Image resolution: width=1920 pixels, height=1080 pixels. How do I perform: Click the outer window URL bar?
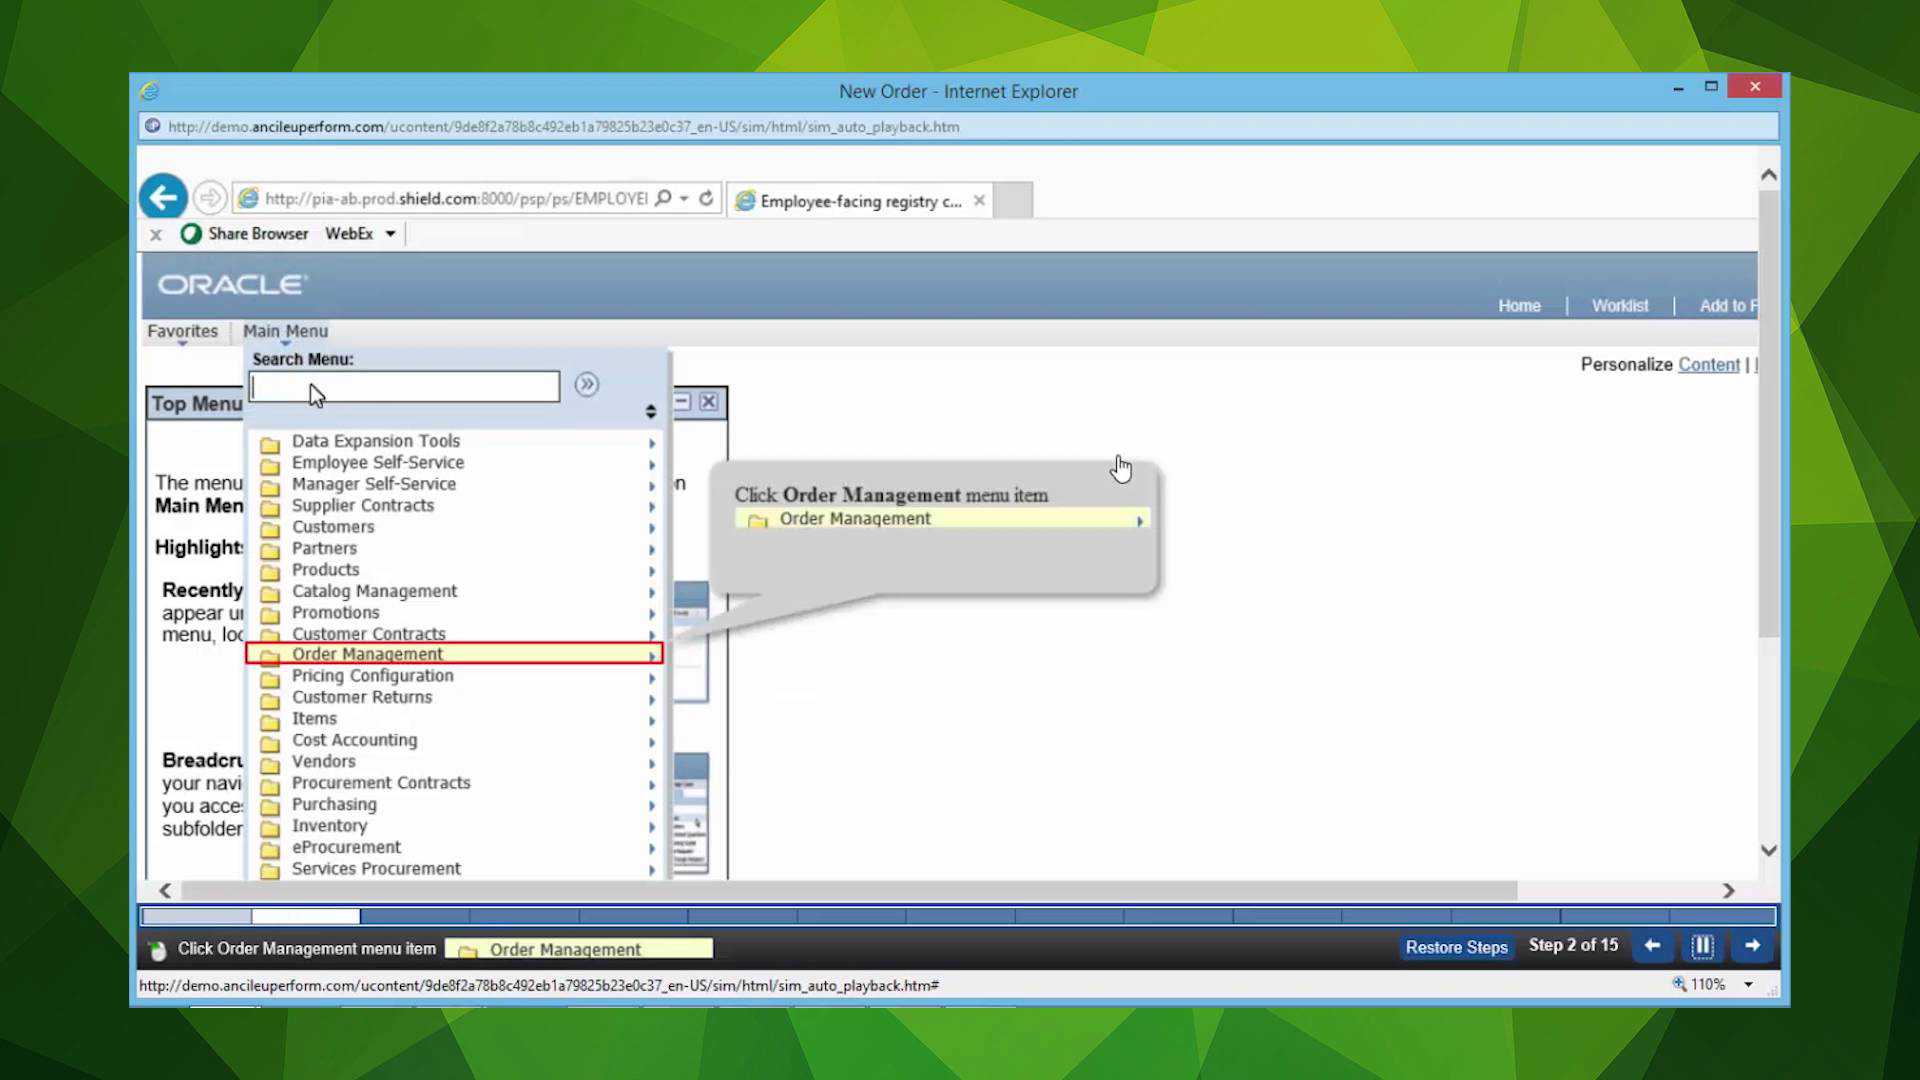[958, 127]
